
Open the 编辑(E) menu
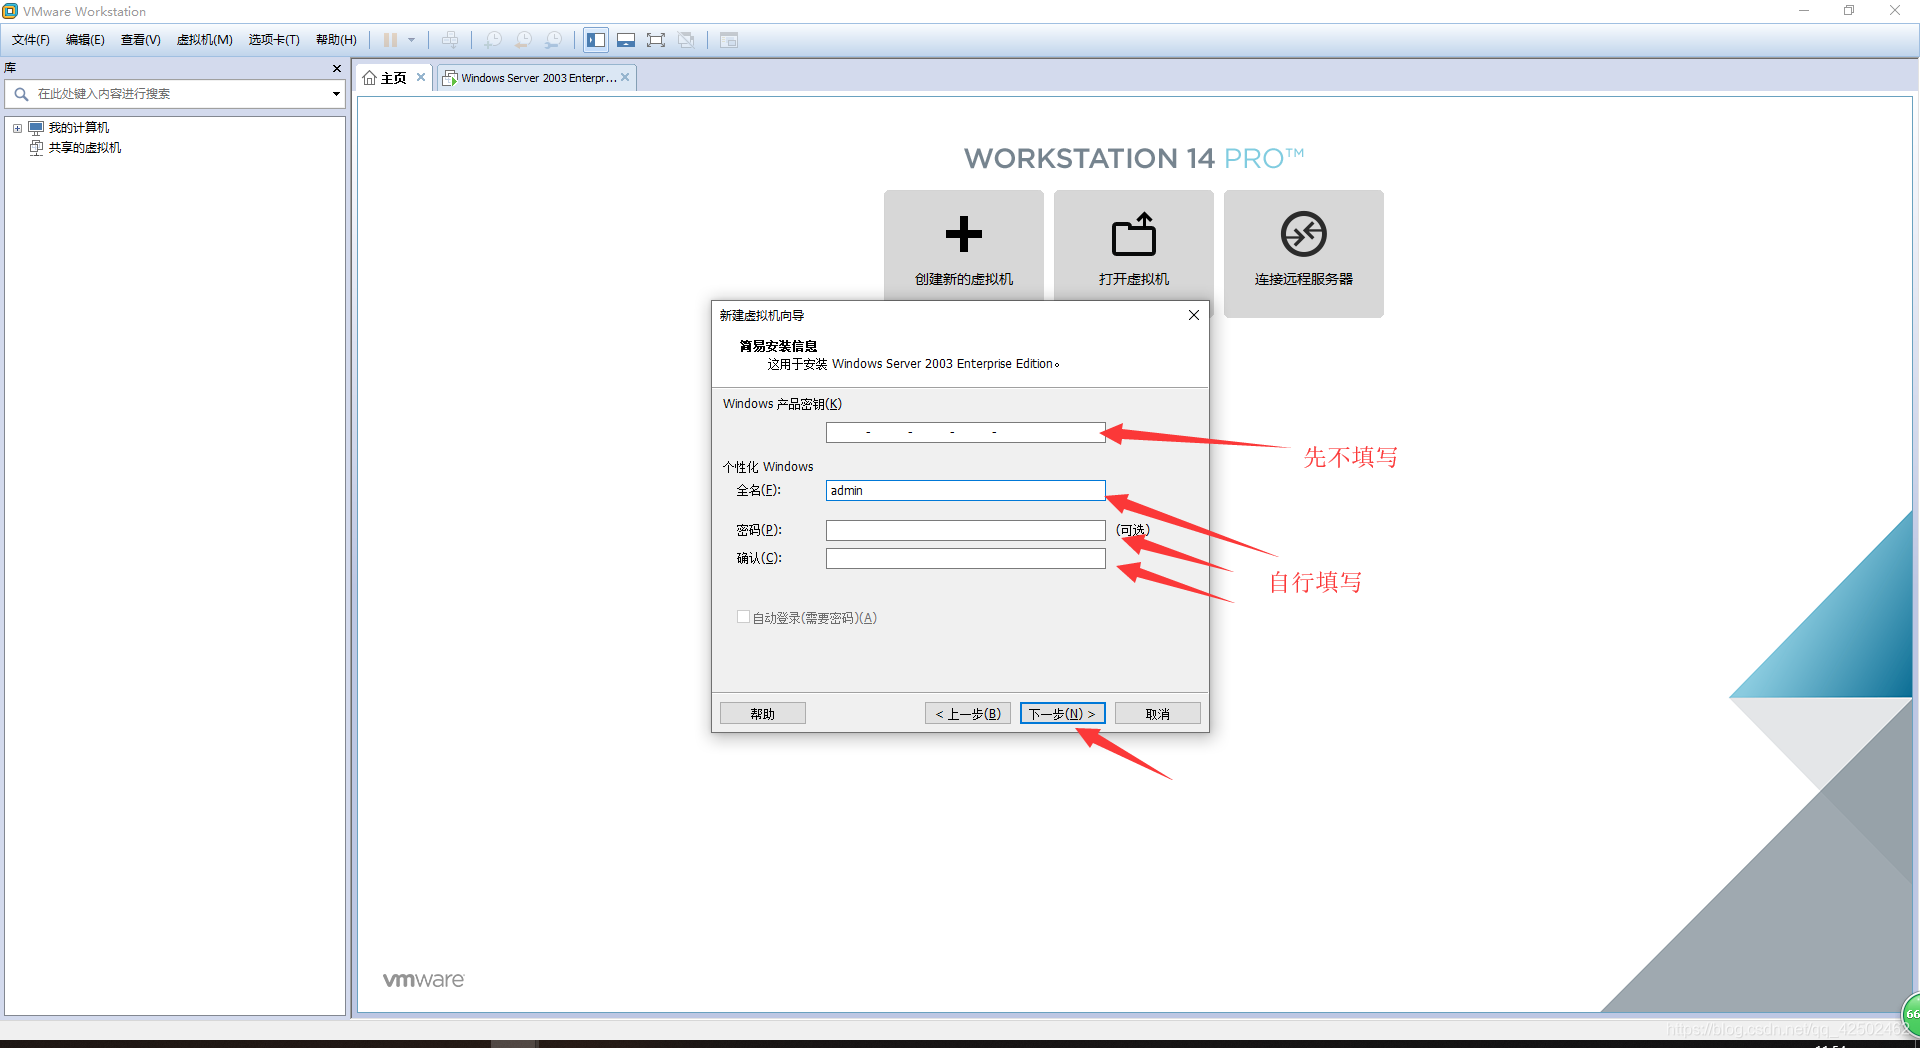pos(85,40)
